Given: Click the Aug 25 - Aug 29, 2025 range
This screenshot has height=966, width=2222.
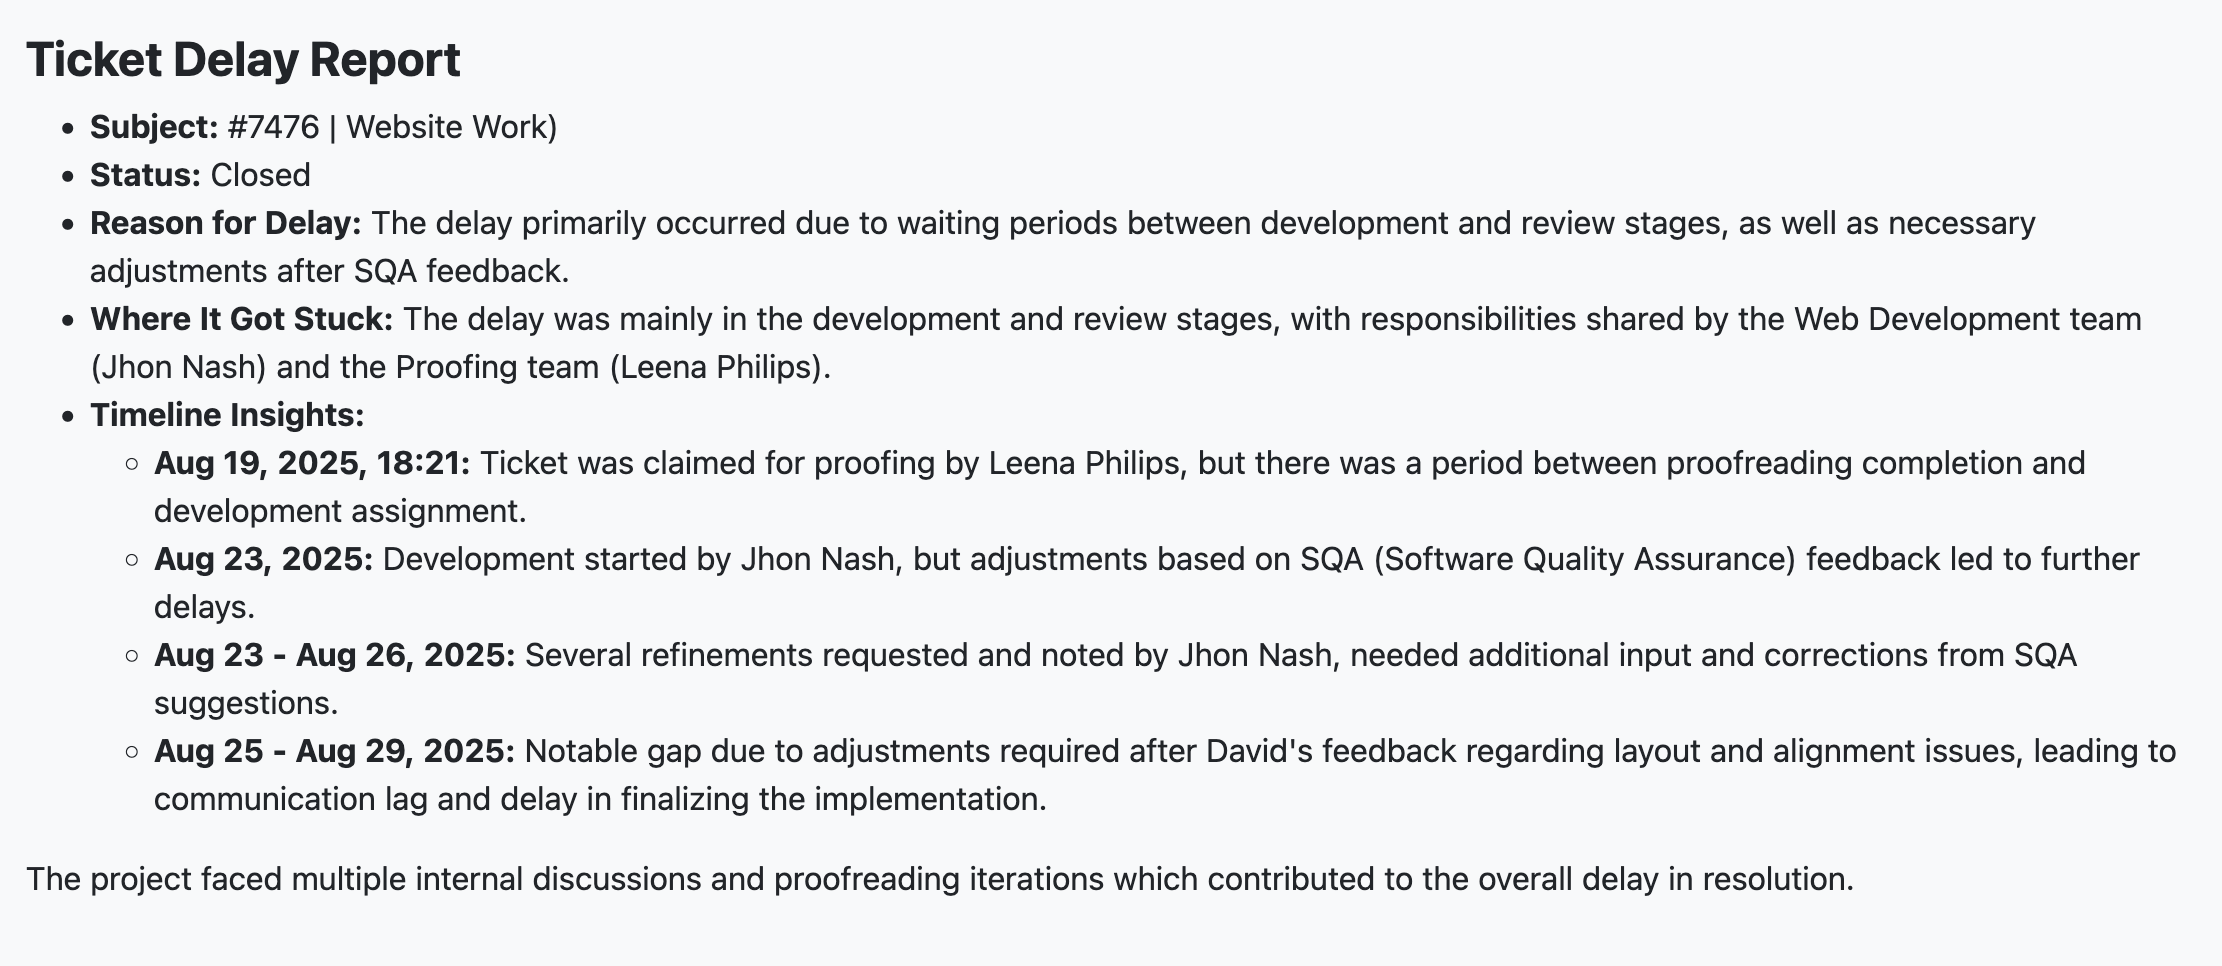Looking at the screenshot, I should click(x=334, y=751).
